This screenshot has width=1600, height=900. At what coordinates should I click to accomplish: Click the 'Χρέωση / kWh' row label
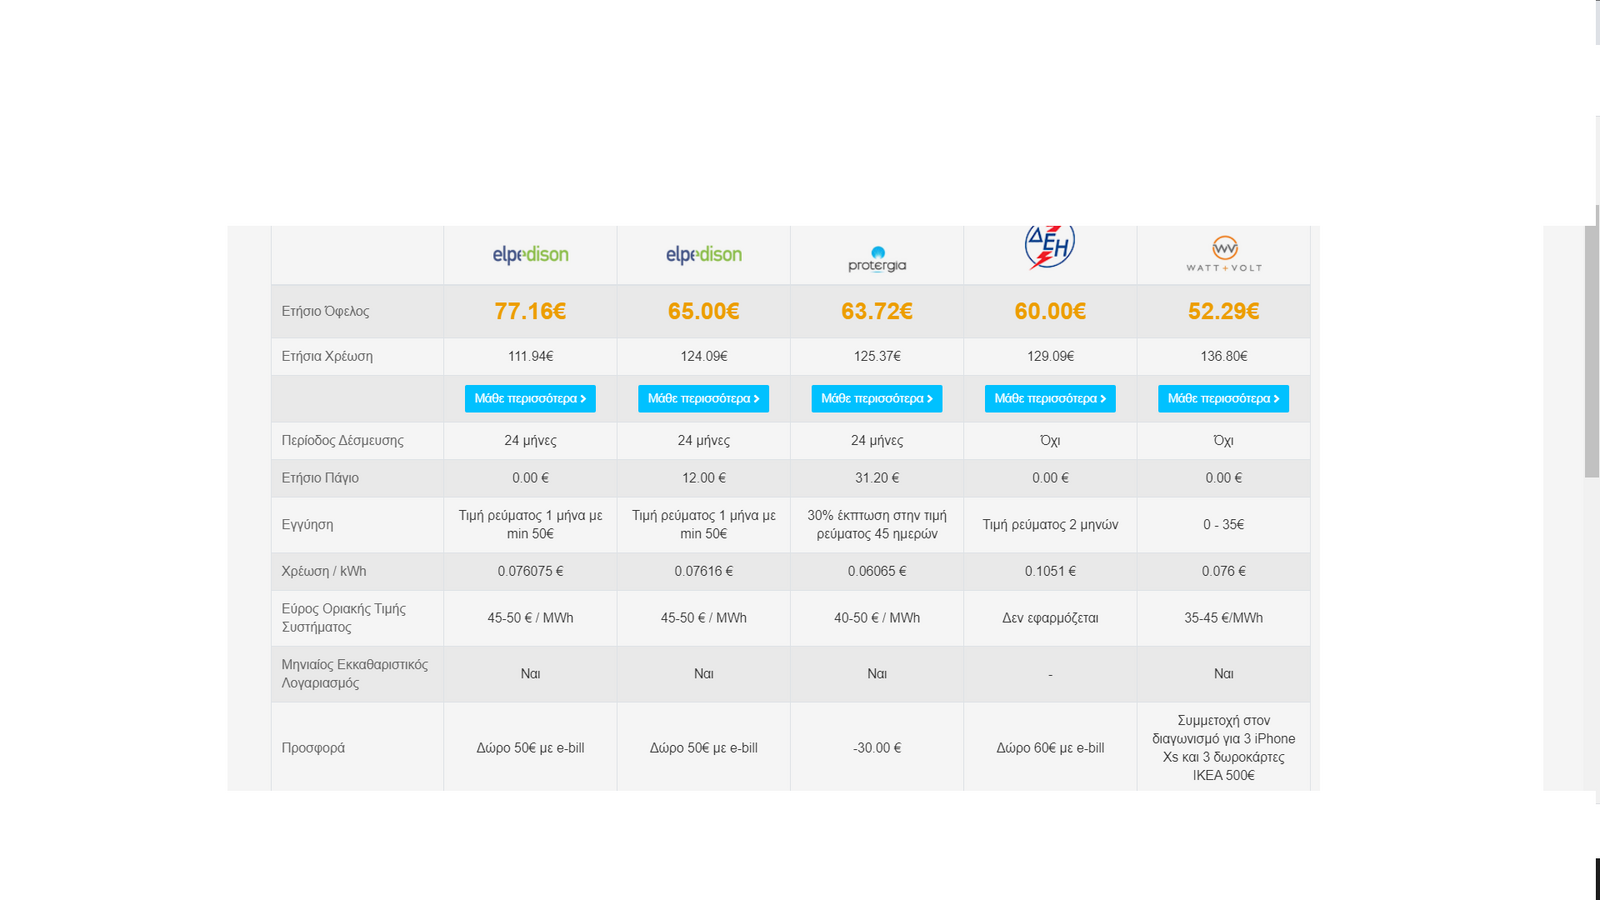tap(324, 571)
